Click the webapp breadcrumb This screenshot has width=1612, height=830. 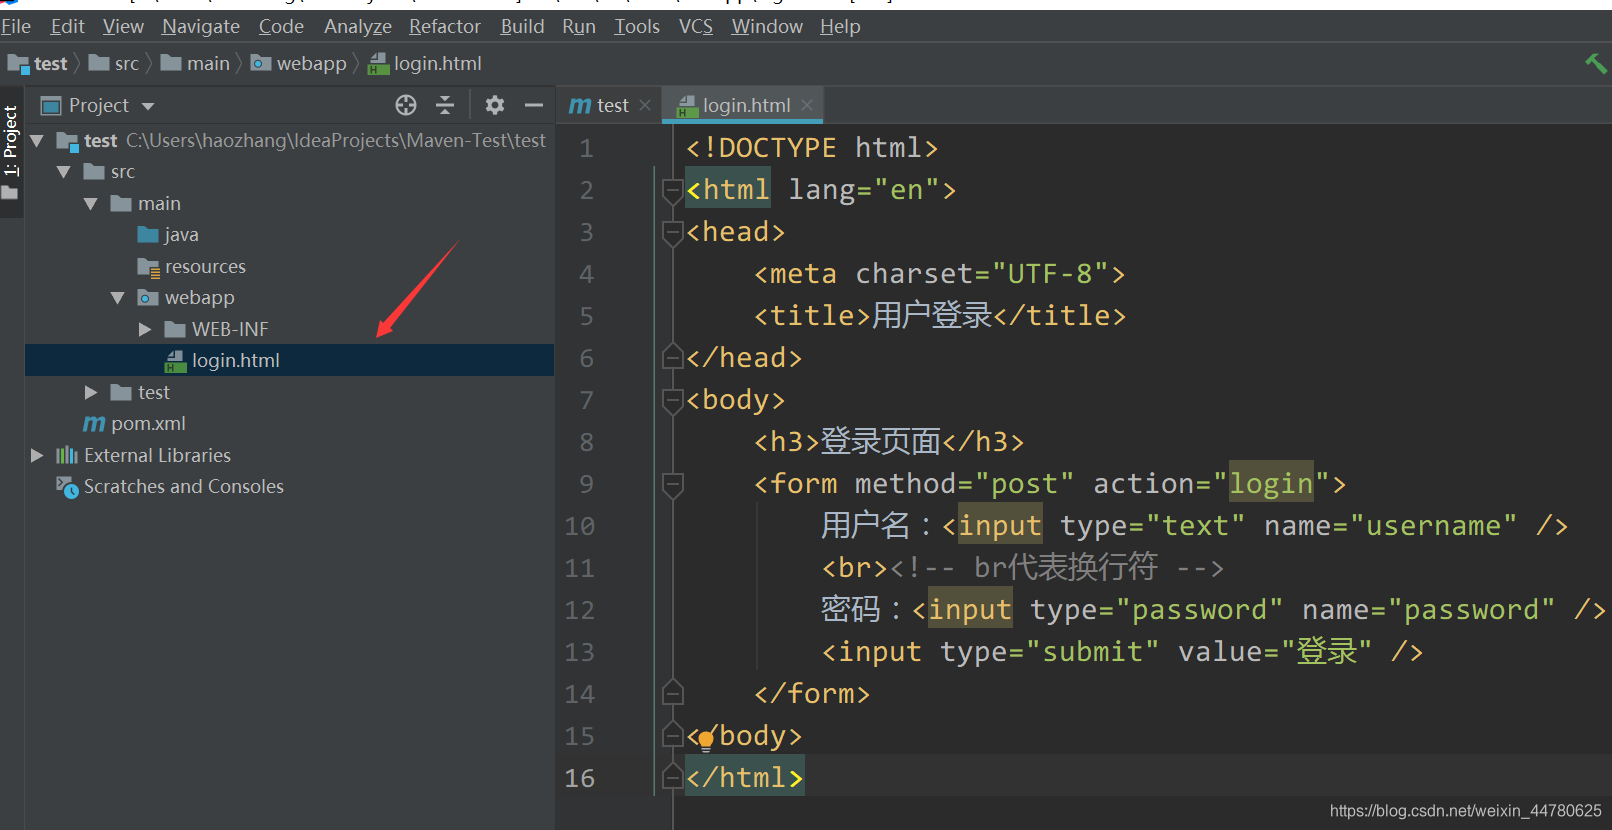point(299,64)
